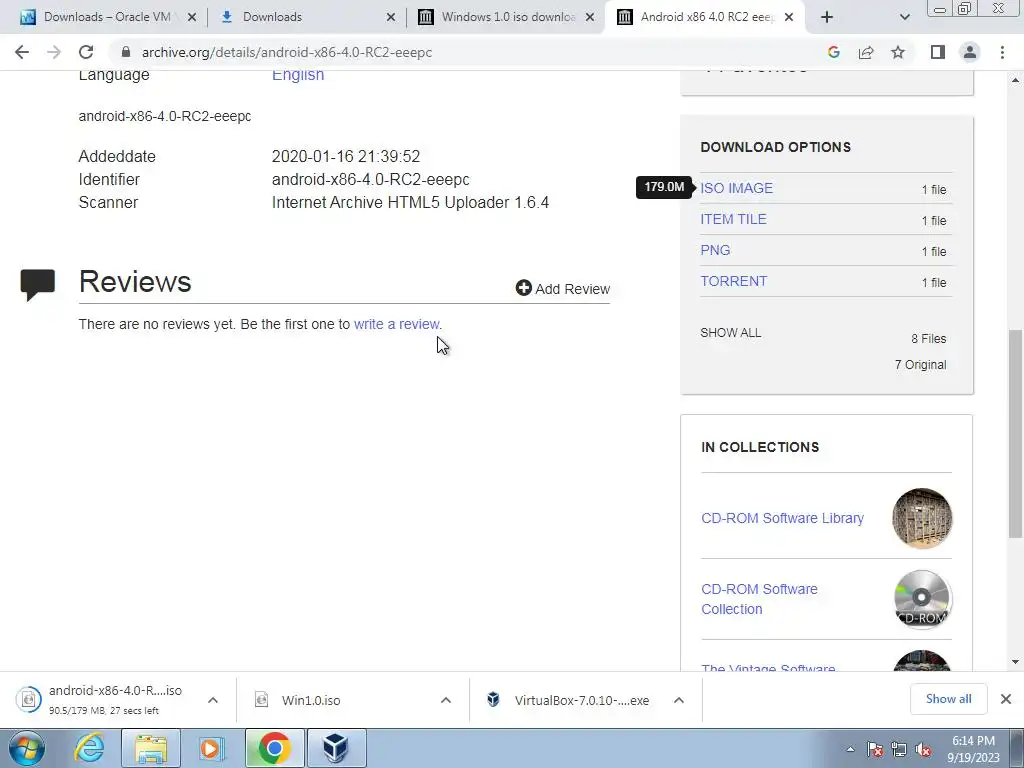Expand options for Win1.0.iso download

(x=446, y=700)
